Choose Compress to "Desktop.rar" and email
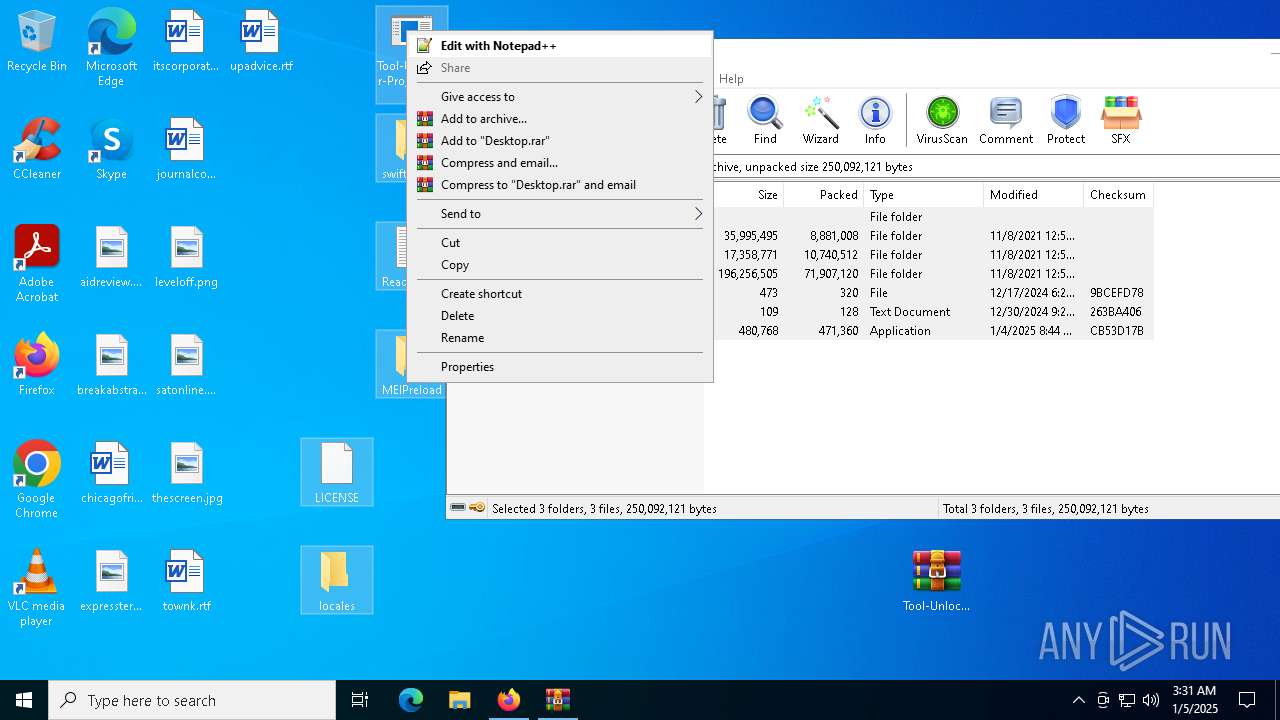The image size is (1280, 720). click(560, 185)
